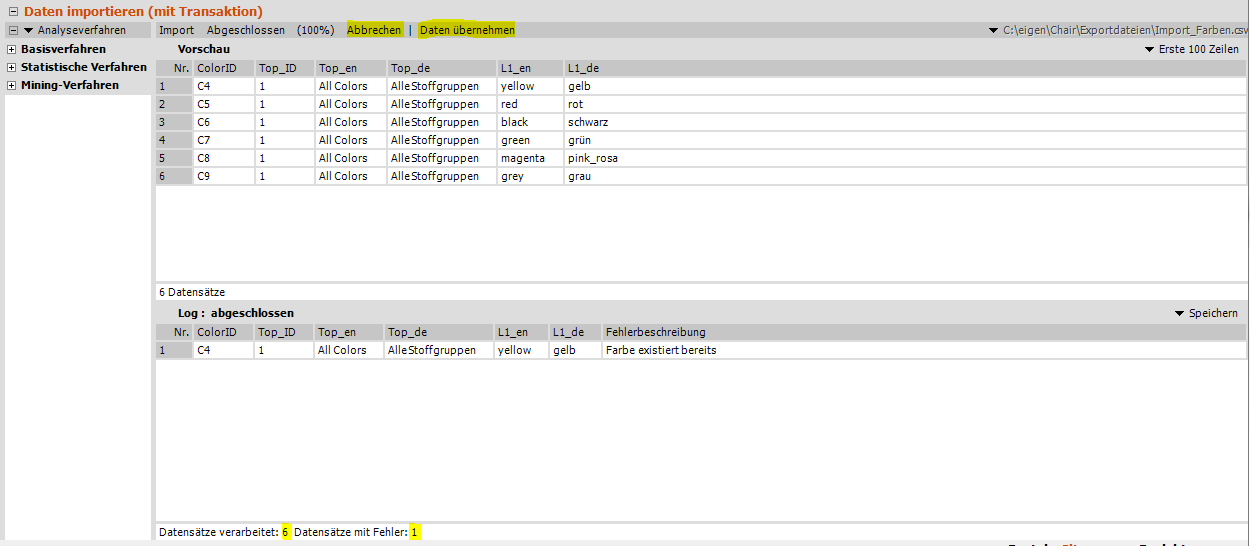
Task: Click the Top_en header in log table
Action: click(x=337, y=332)
